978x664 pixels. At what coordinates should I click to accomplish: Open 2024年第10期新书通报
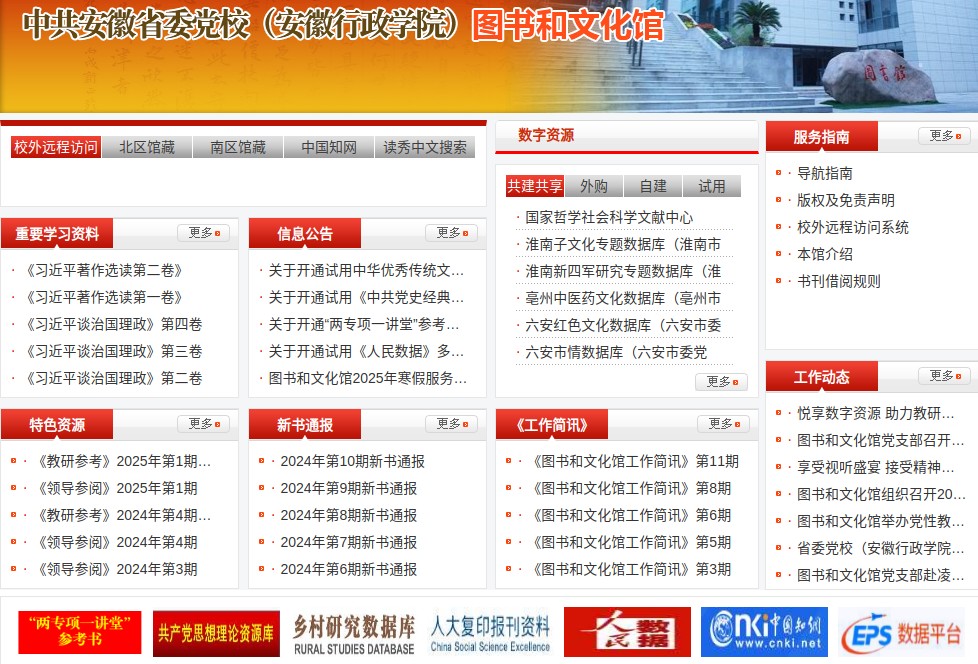point(352,461)
